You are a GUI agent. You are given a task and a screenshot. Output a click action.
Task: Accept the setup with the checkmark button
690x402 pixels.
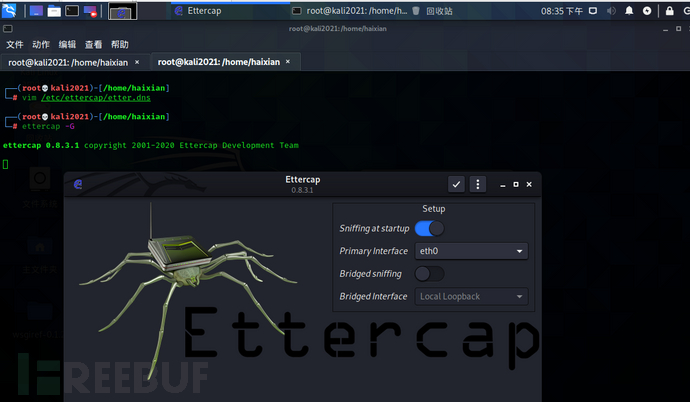pyautogui.click(x=456, y=184)
